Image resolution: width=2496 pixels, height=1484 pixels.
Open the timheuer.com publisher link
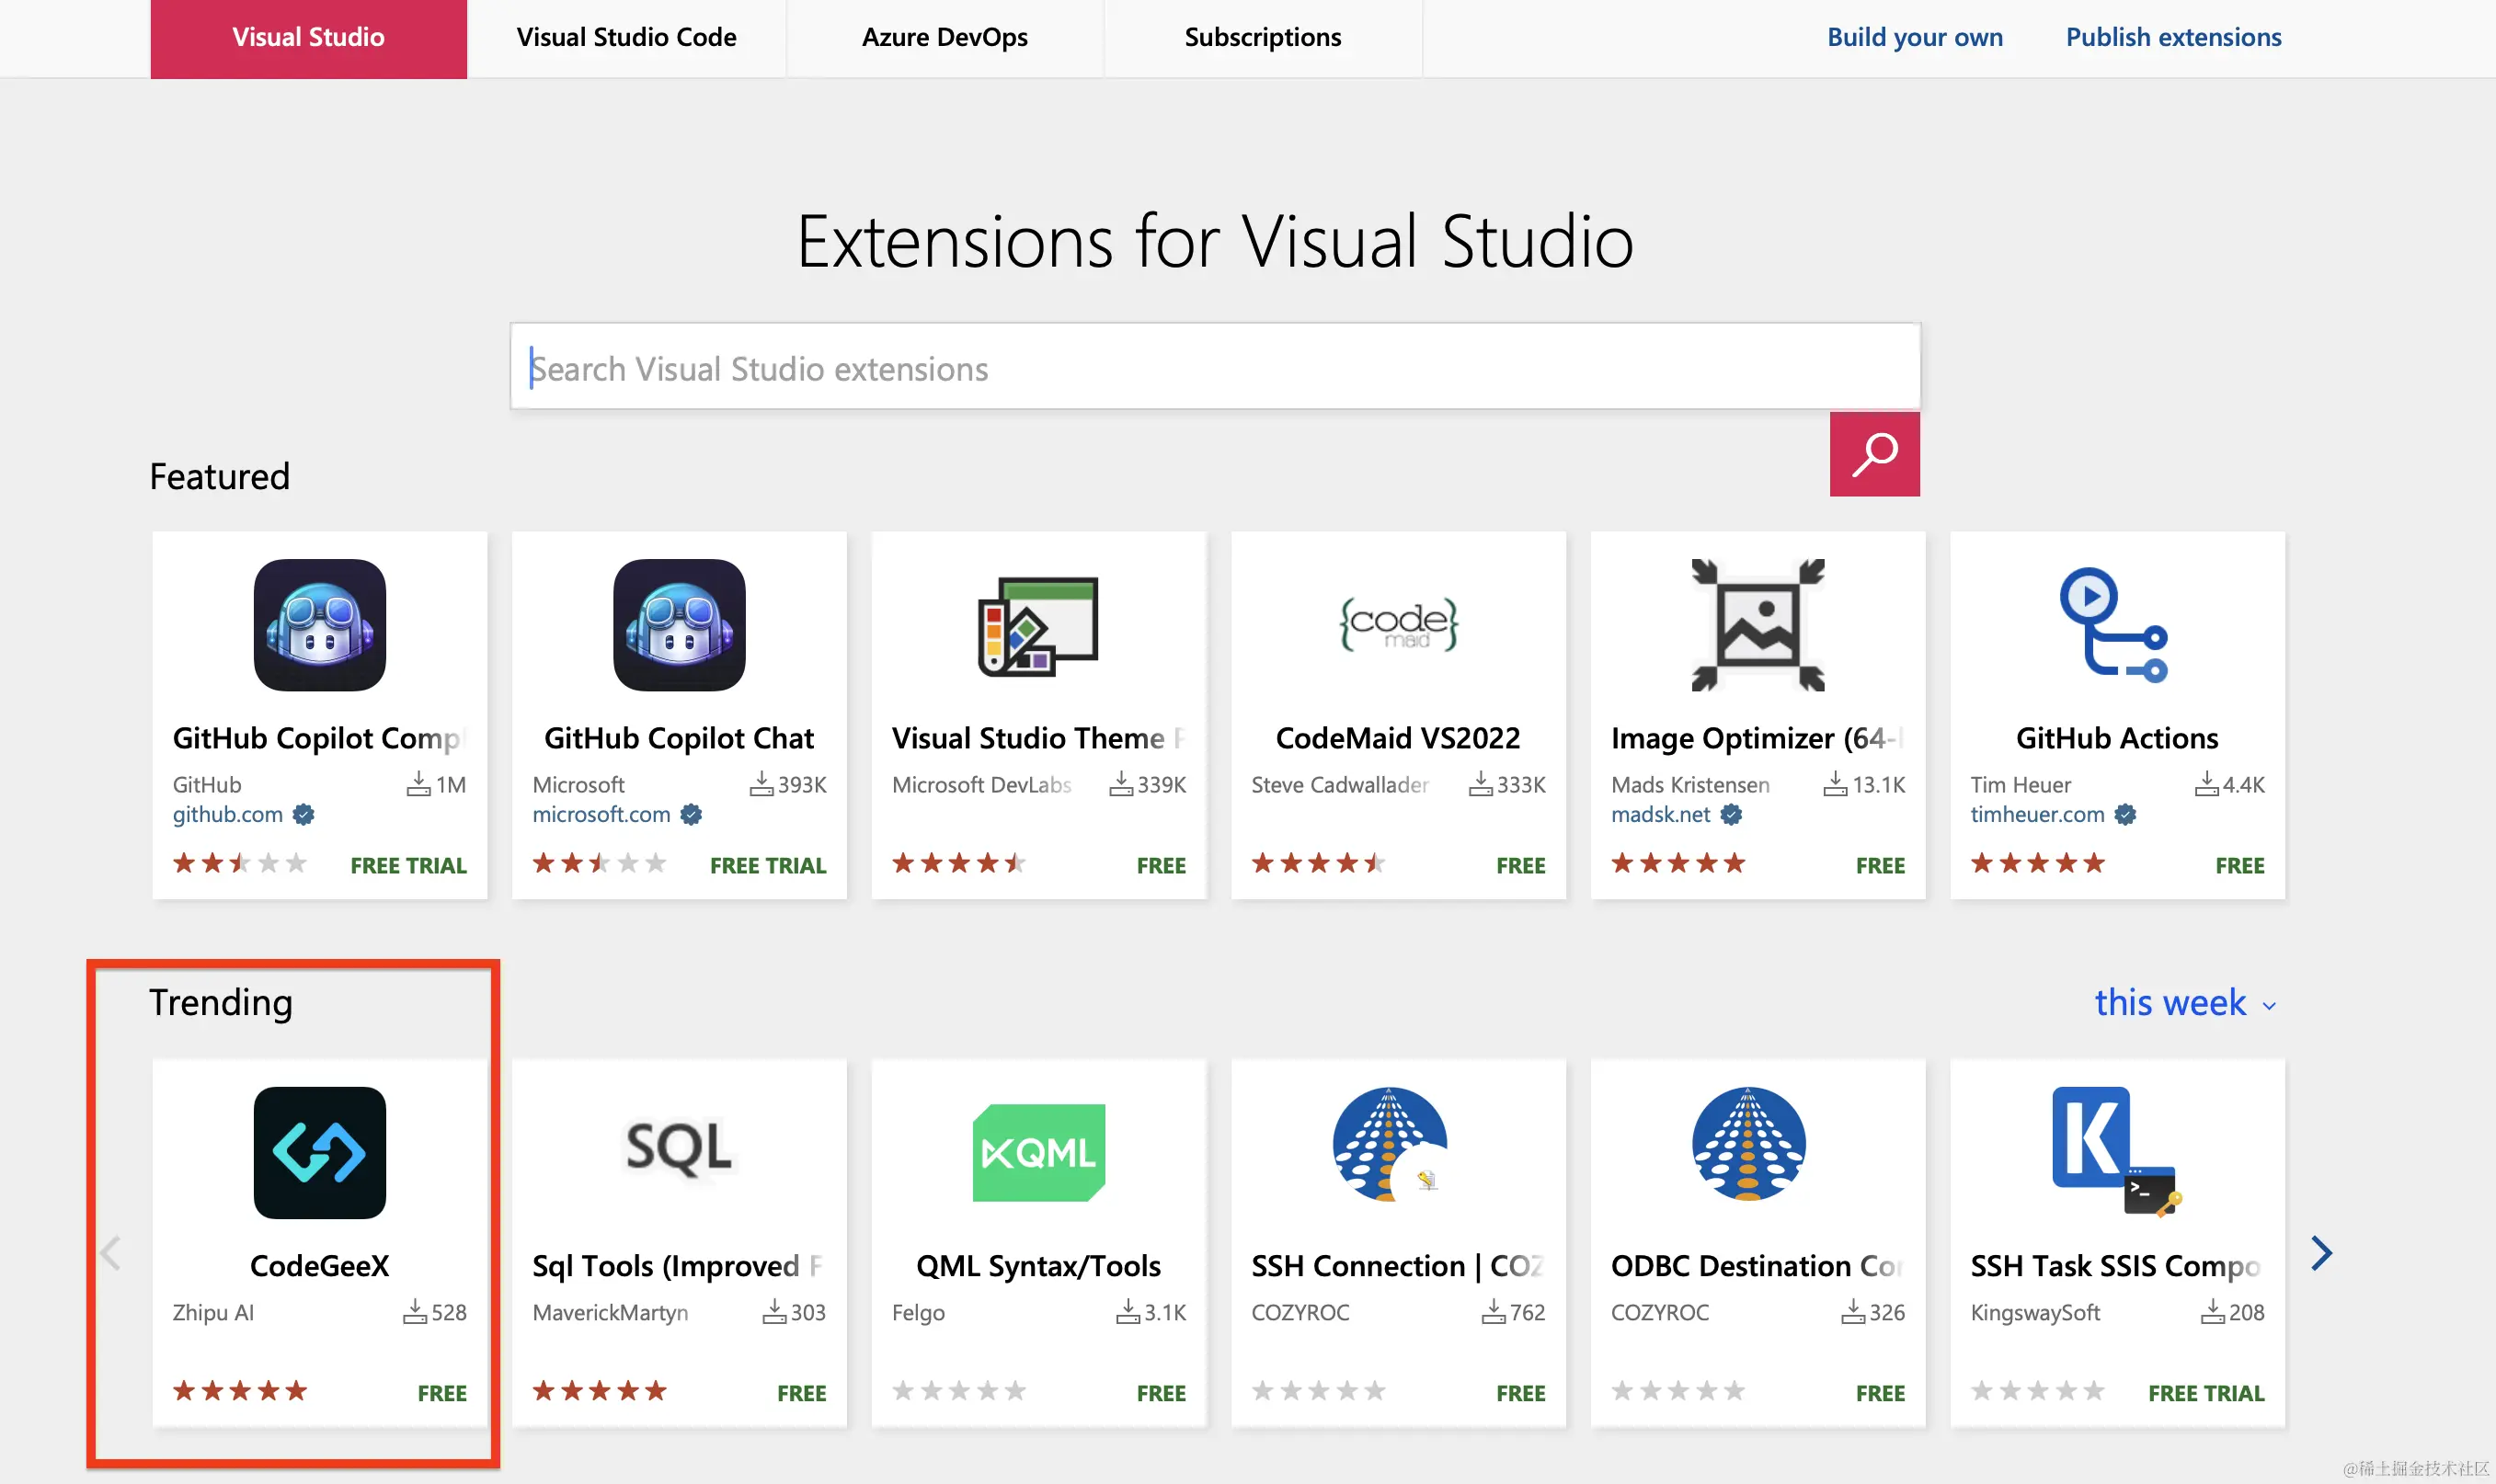tap(2038, 815)
